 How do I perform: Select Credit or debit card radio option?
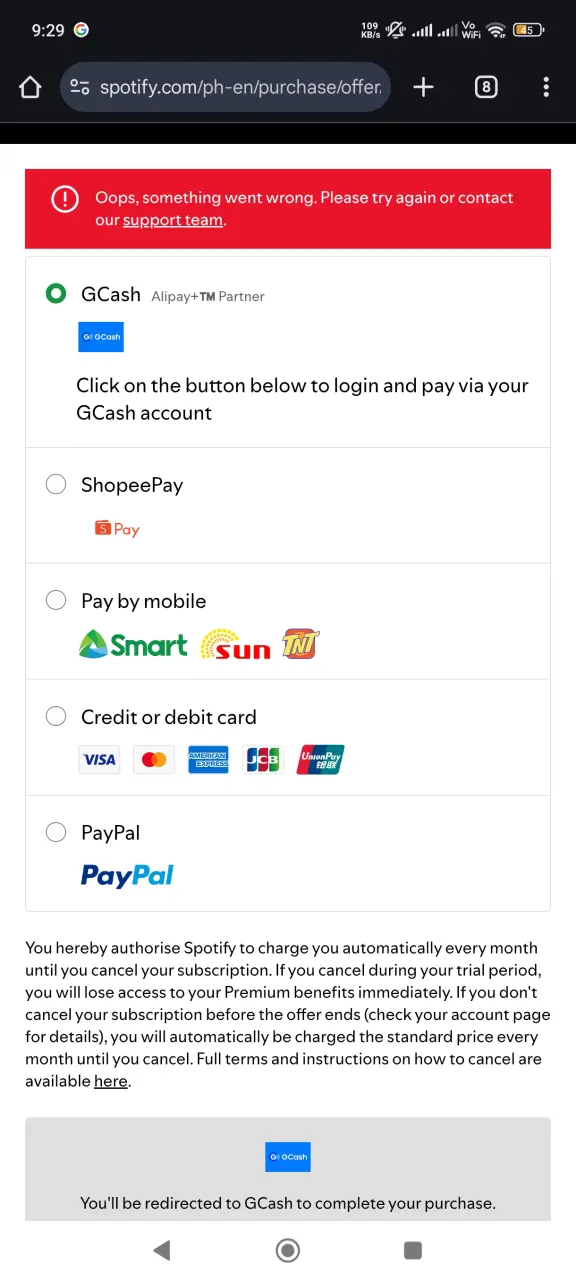(56, 716)
